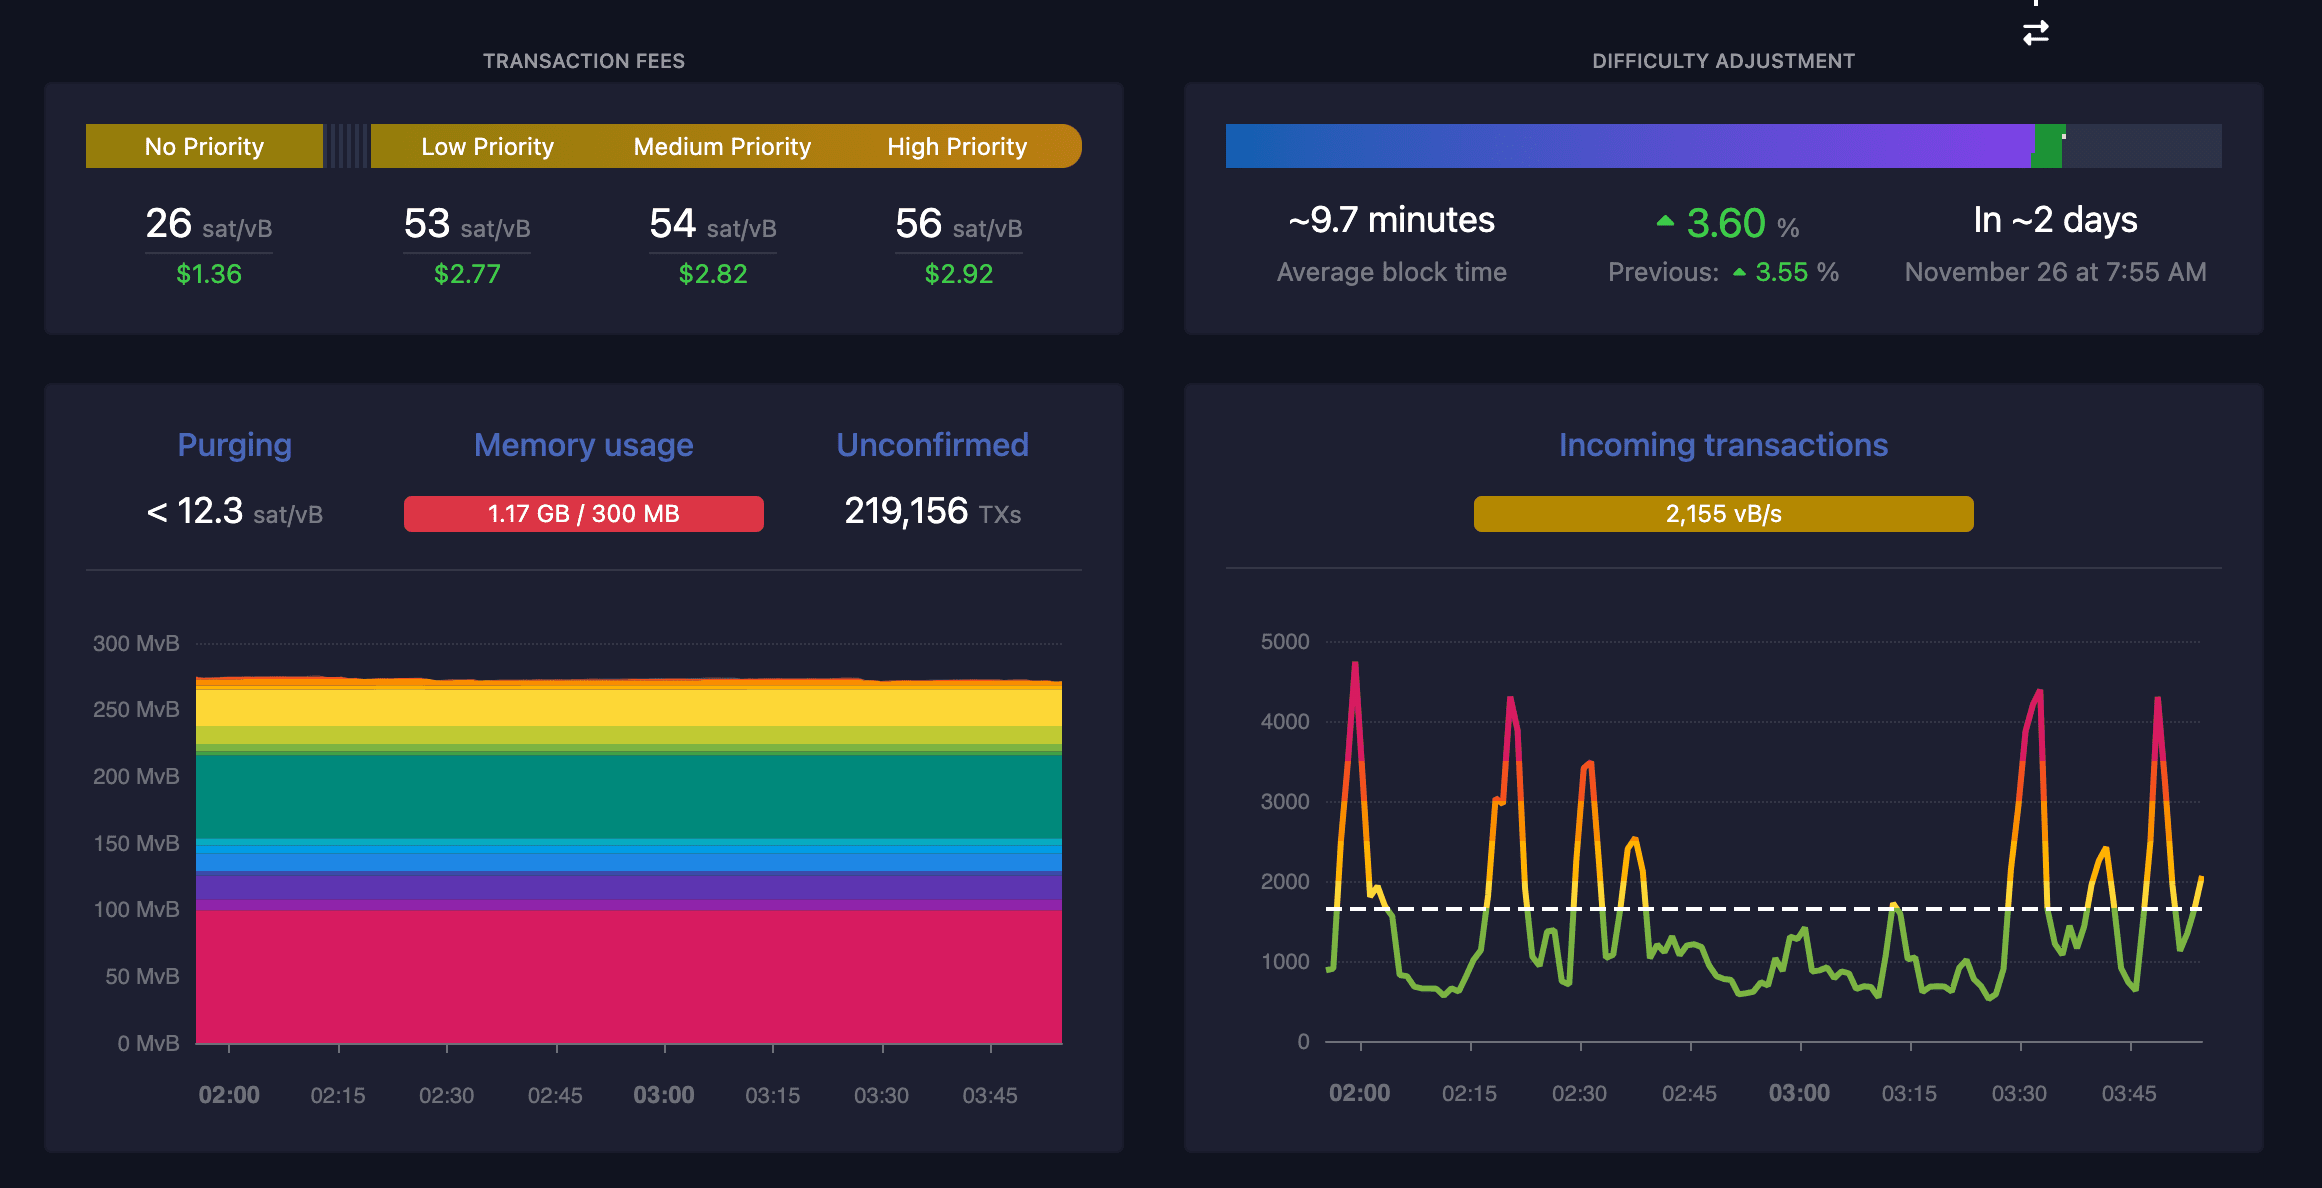Open the Purging link
Viewport: 2322px width, 1188px height.
pyautogui.click(x=234, y=445)
